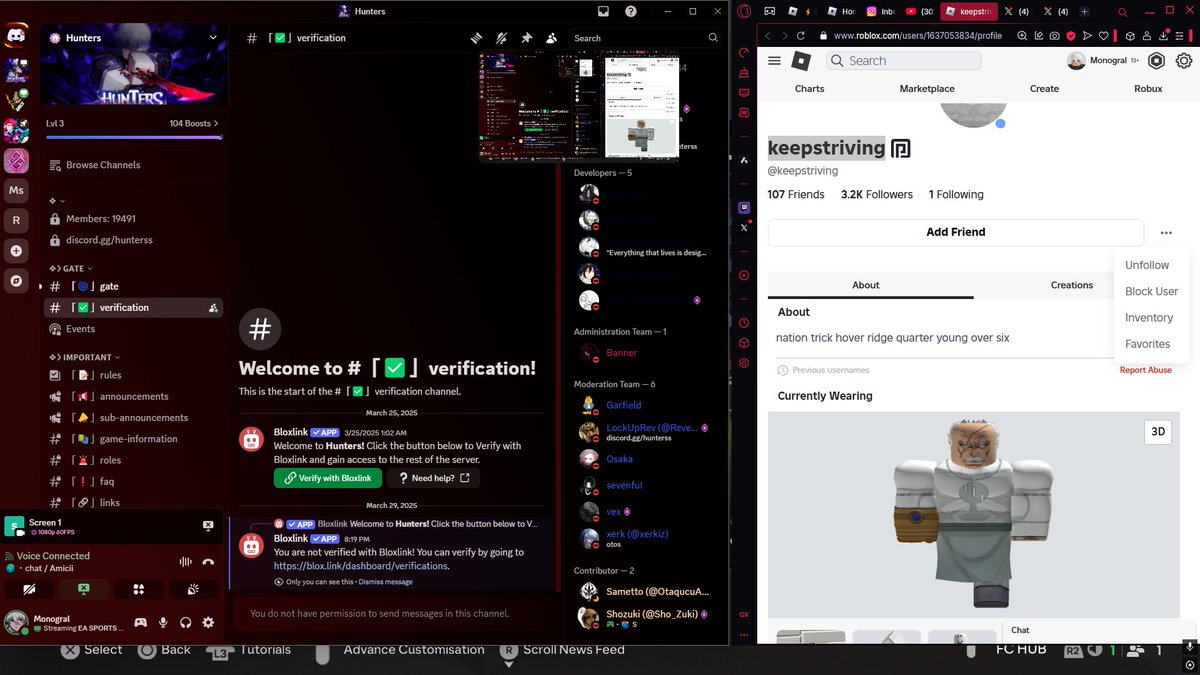Viewport: 1200px width, 675px height.
Task: Open Roblox hamburger navigation menu
Action: tap(774, 61)
